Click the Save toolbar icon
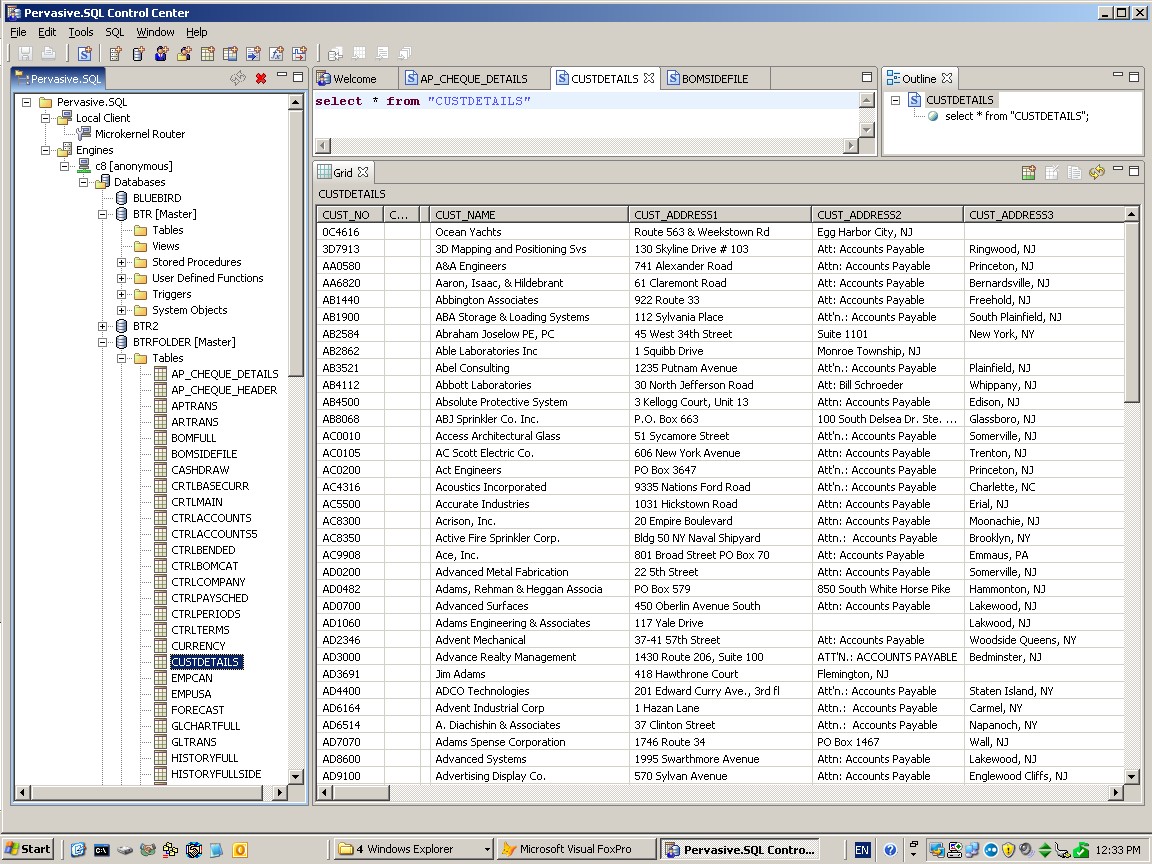The height and width of the screenshot is (864, 1152). [26, 53]
